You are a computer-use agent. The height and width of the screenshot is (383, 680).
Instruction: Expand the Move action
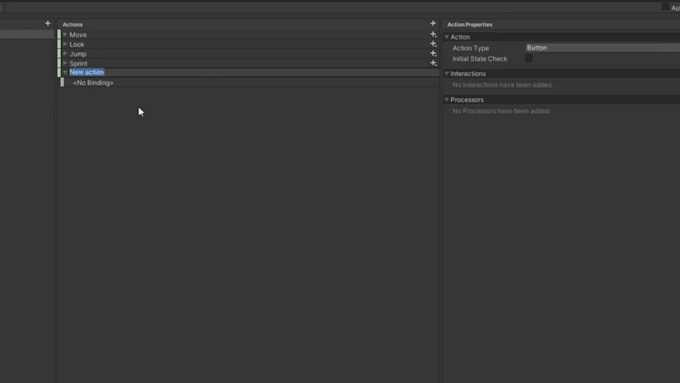[65, 34]
